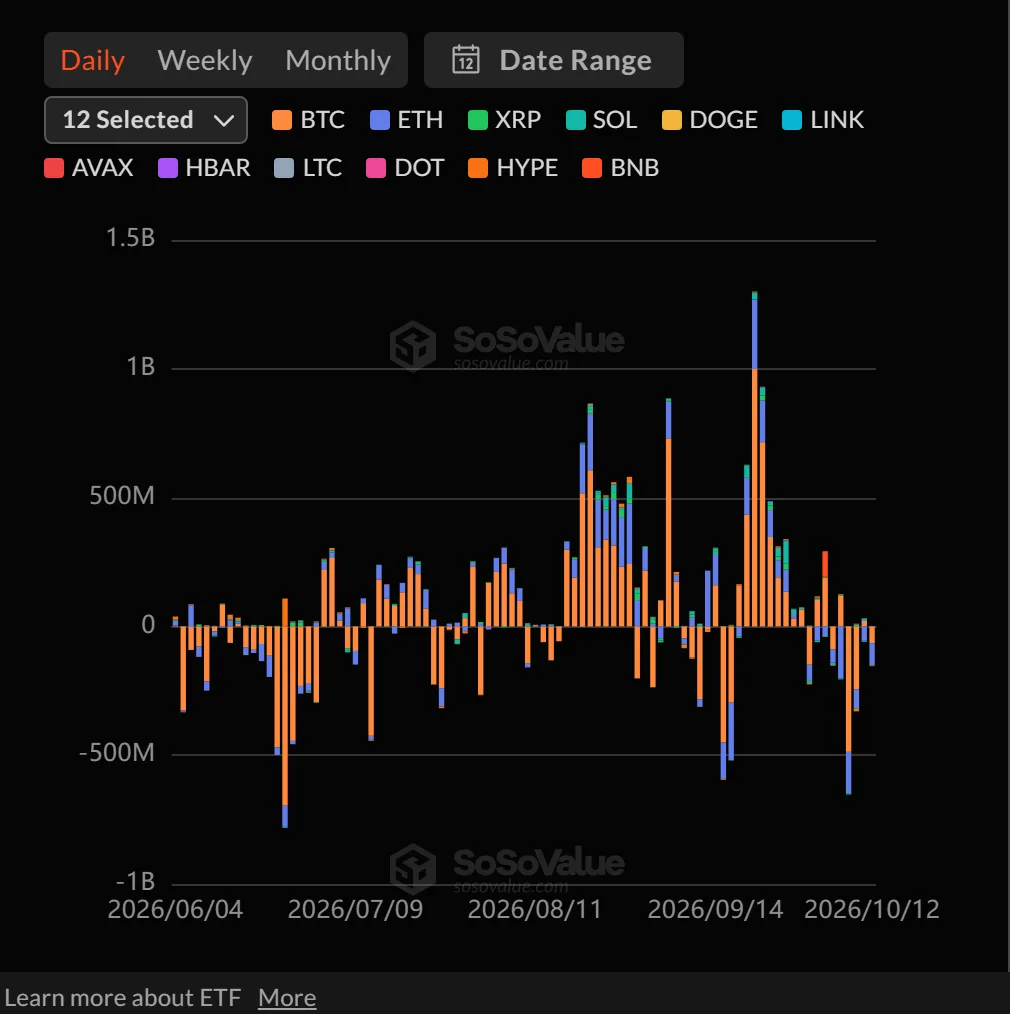
Task: Click the -500M y-axis label
Action: [117, 753]
